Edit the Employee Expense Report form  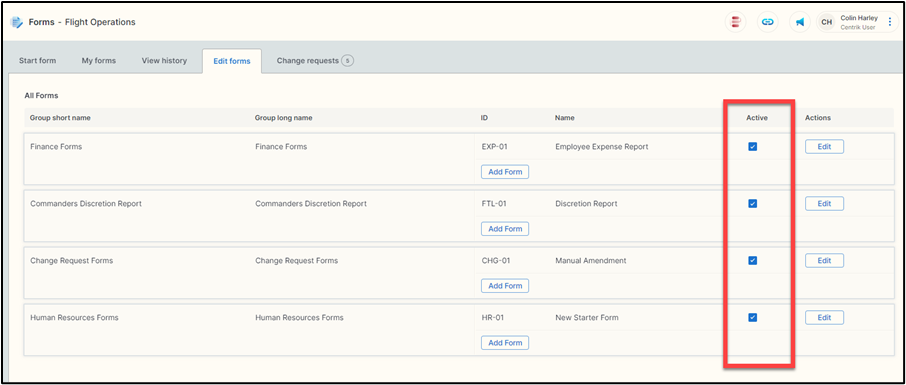[x=825, y=147]
